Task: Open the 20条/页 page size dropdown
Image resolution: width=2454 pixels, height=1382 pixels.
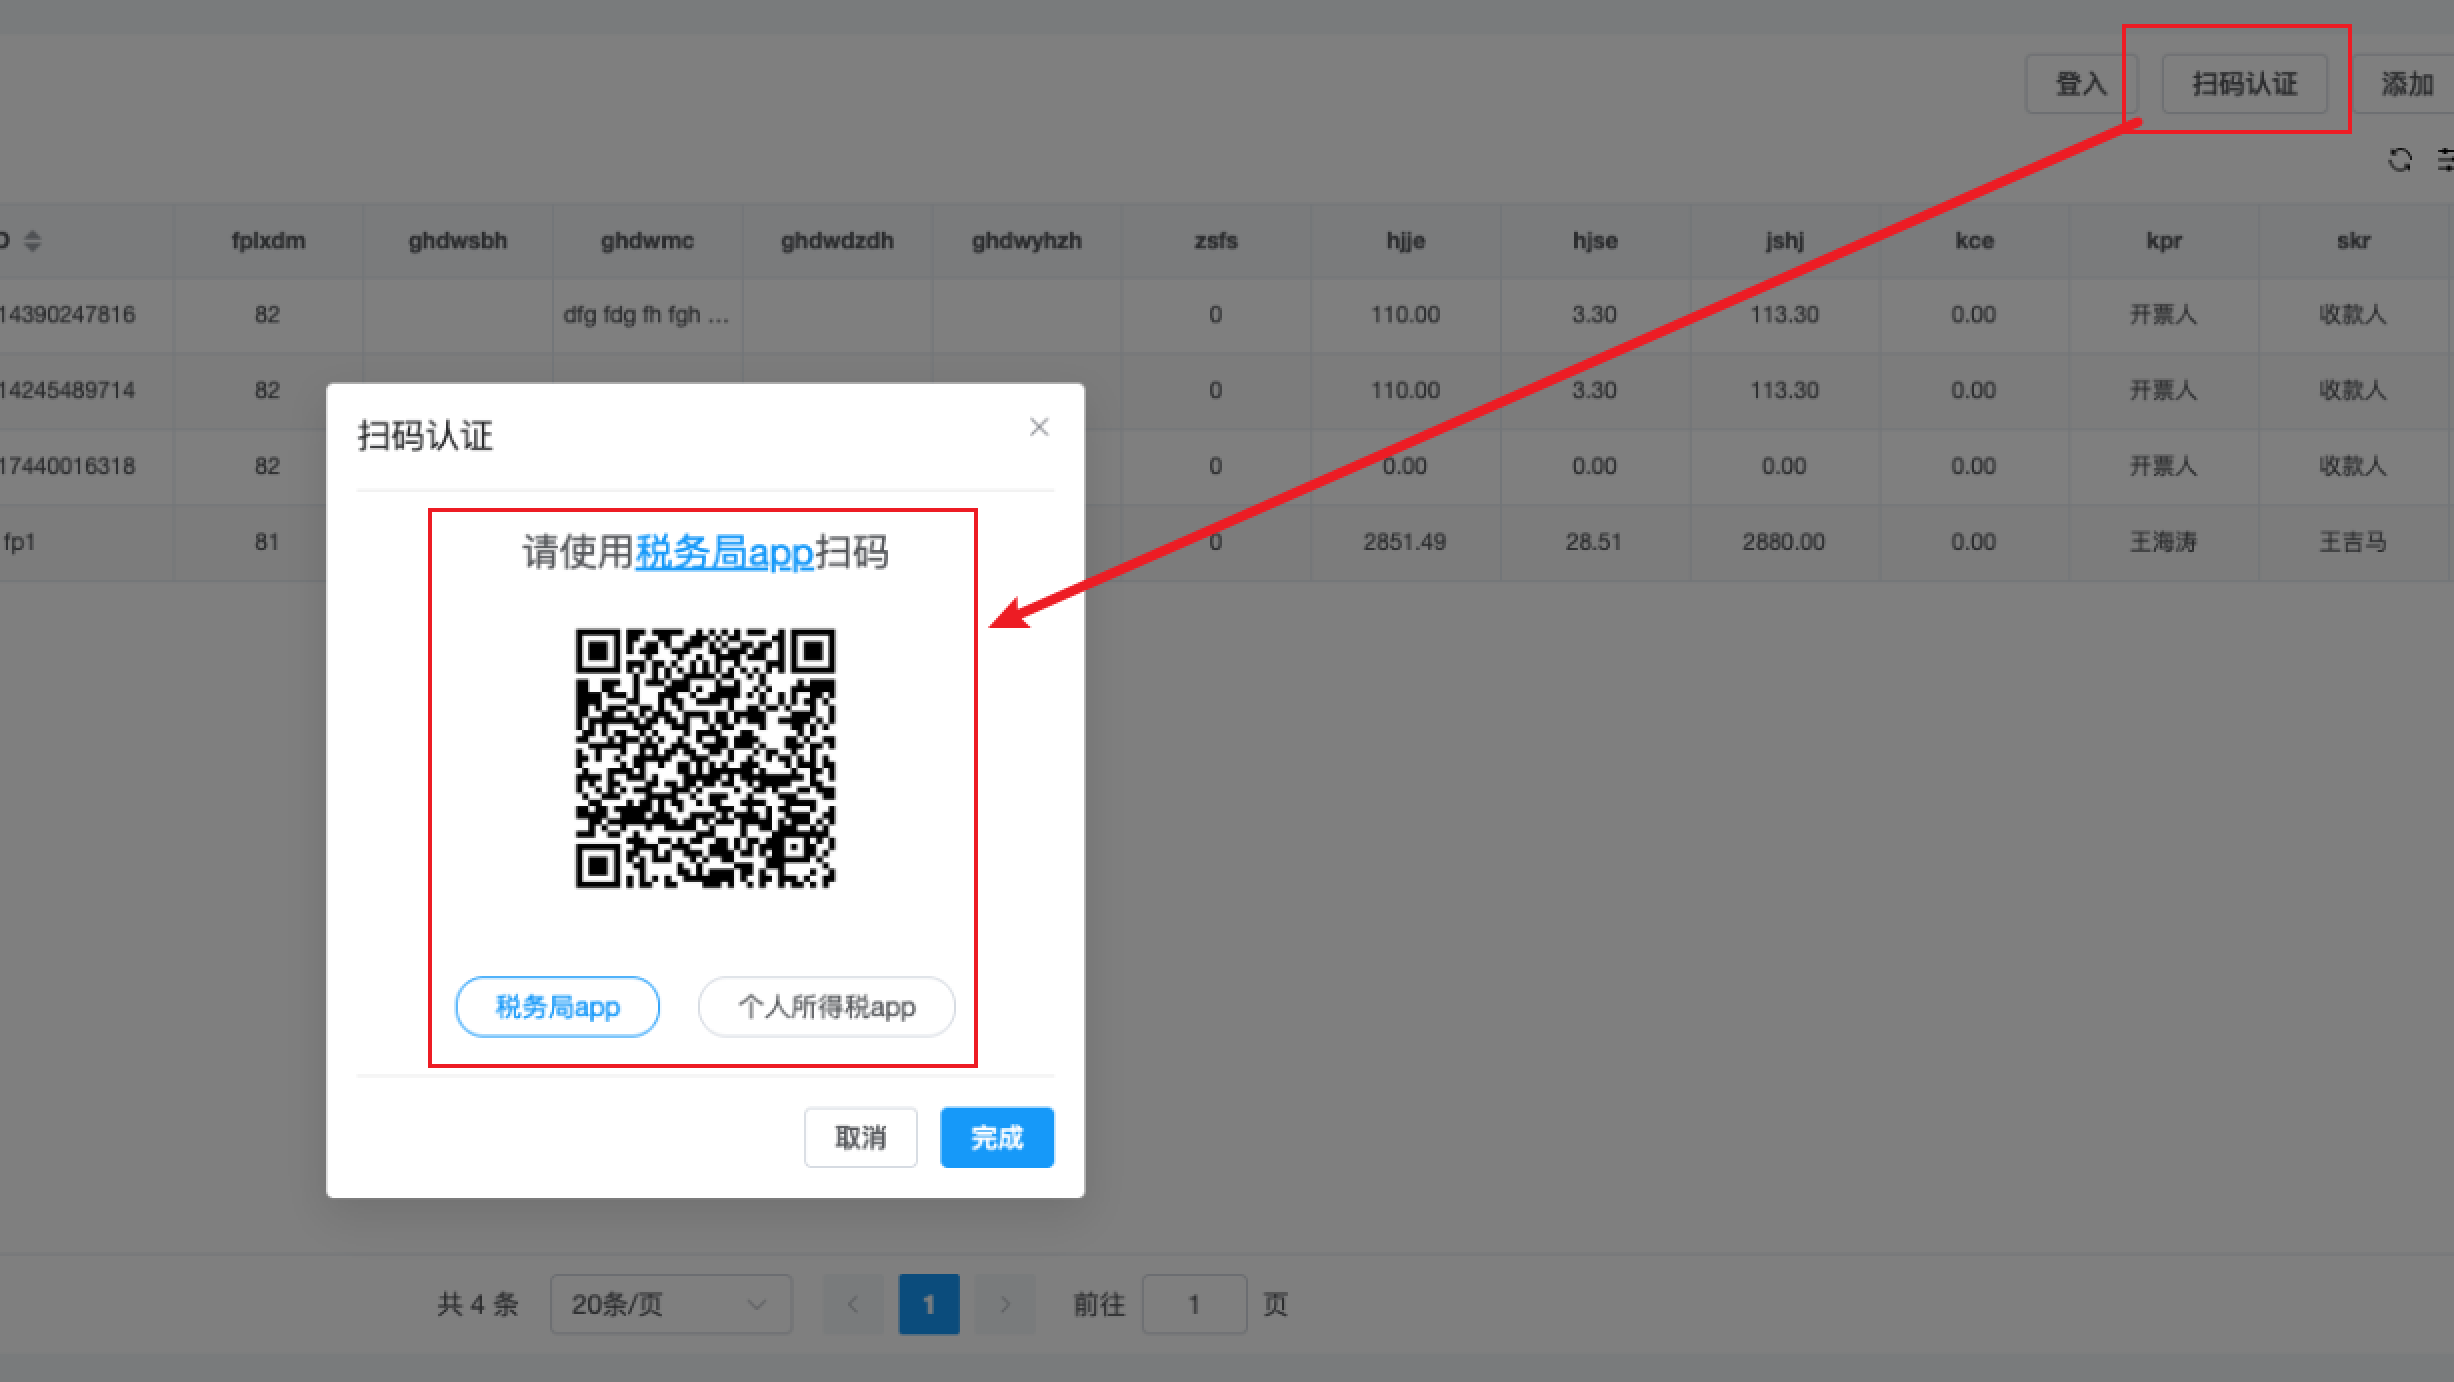Action: (x=670, y=1304)
